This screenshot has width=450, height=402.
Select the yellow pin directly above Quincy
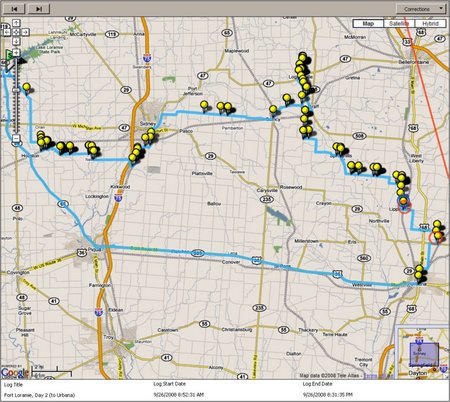pos(273,109)
